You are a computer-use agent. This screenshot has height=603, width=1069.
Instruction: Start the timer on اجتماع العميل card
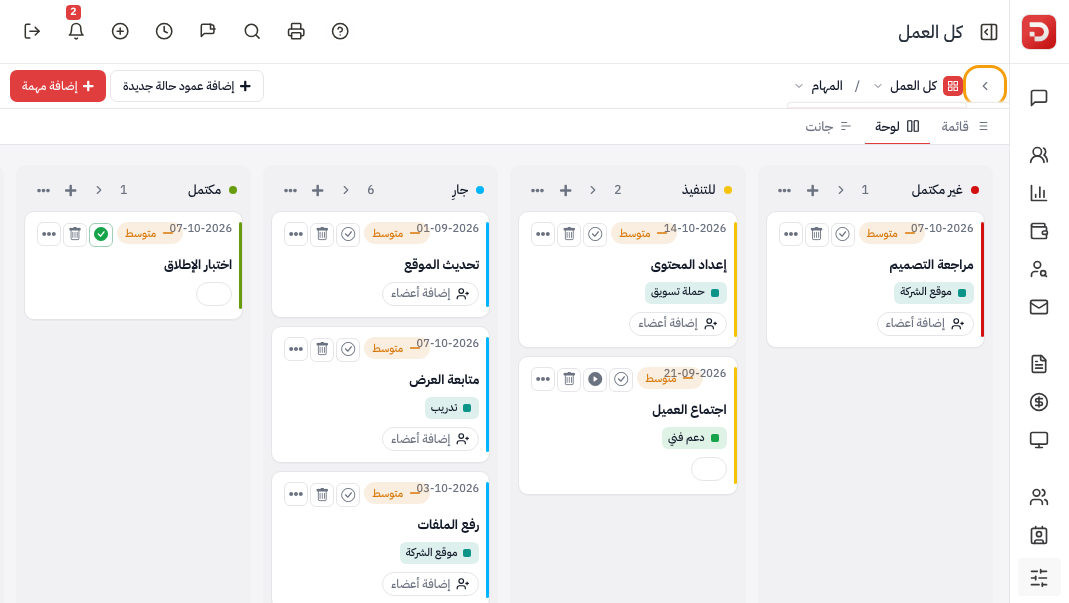pyautogui.click(x=595, y=379)
